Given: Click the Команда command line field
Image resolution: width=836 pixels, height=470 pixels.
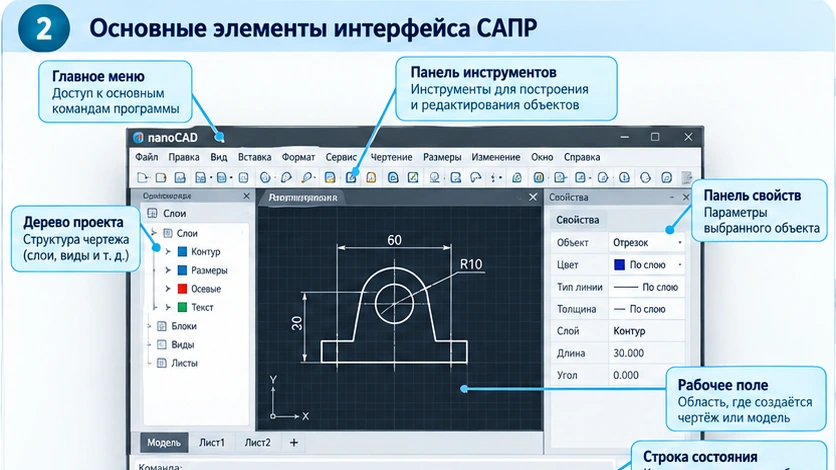Looking at the screenshot, I should click(x=373, y=466).
